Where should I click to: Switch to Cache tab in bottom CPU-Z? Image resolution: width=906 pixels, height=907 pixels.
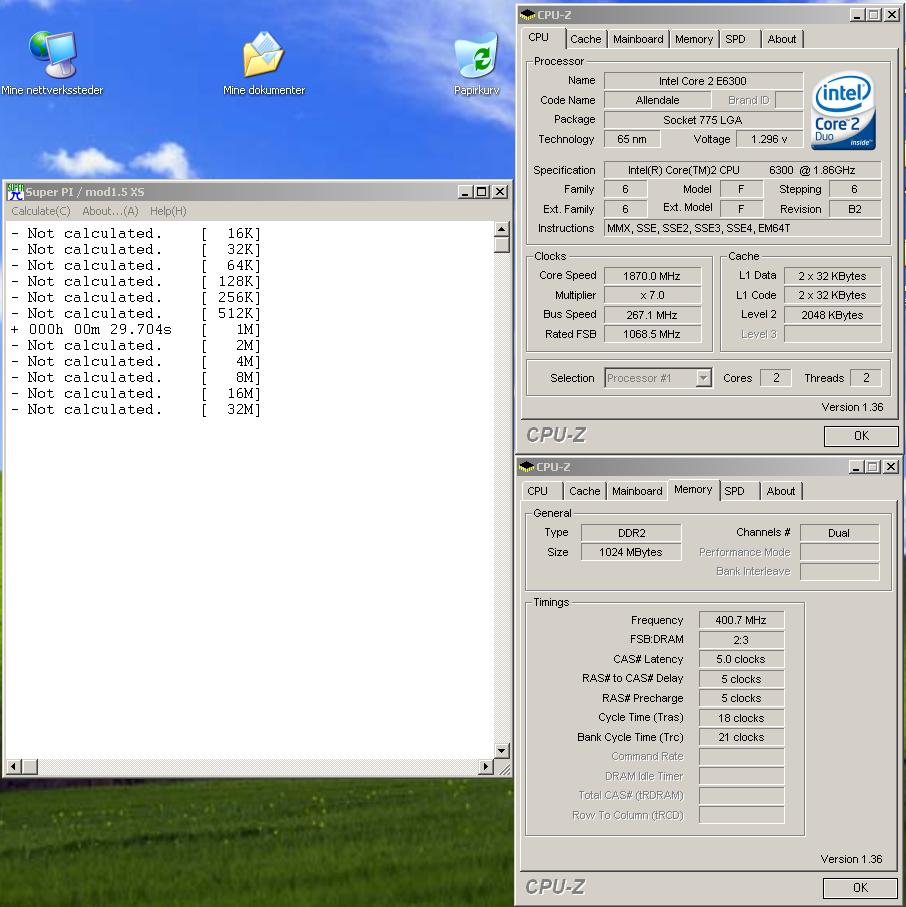coord(584,491)
